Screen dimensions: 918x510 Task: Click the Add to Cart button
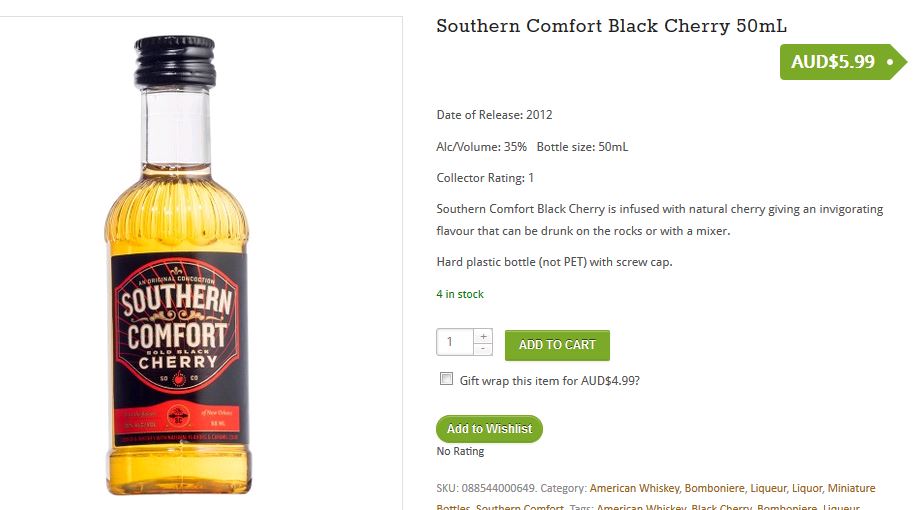(557, 345)
